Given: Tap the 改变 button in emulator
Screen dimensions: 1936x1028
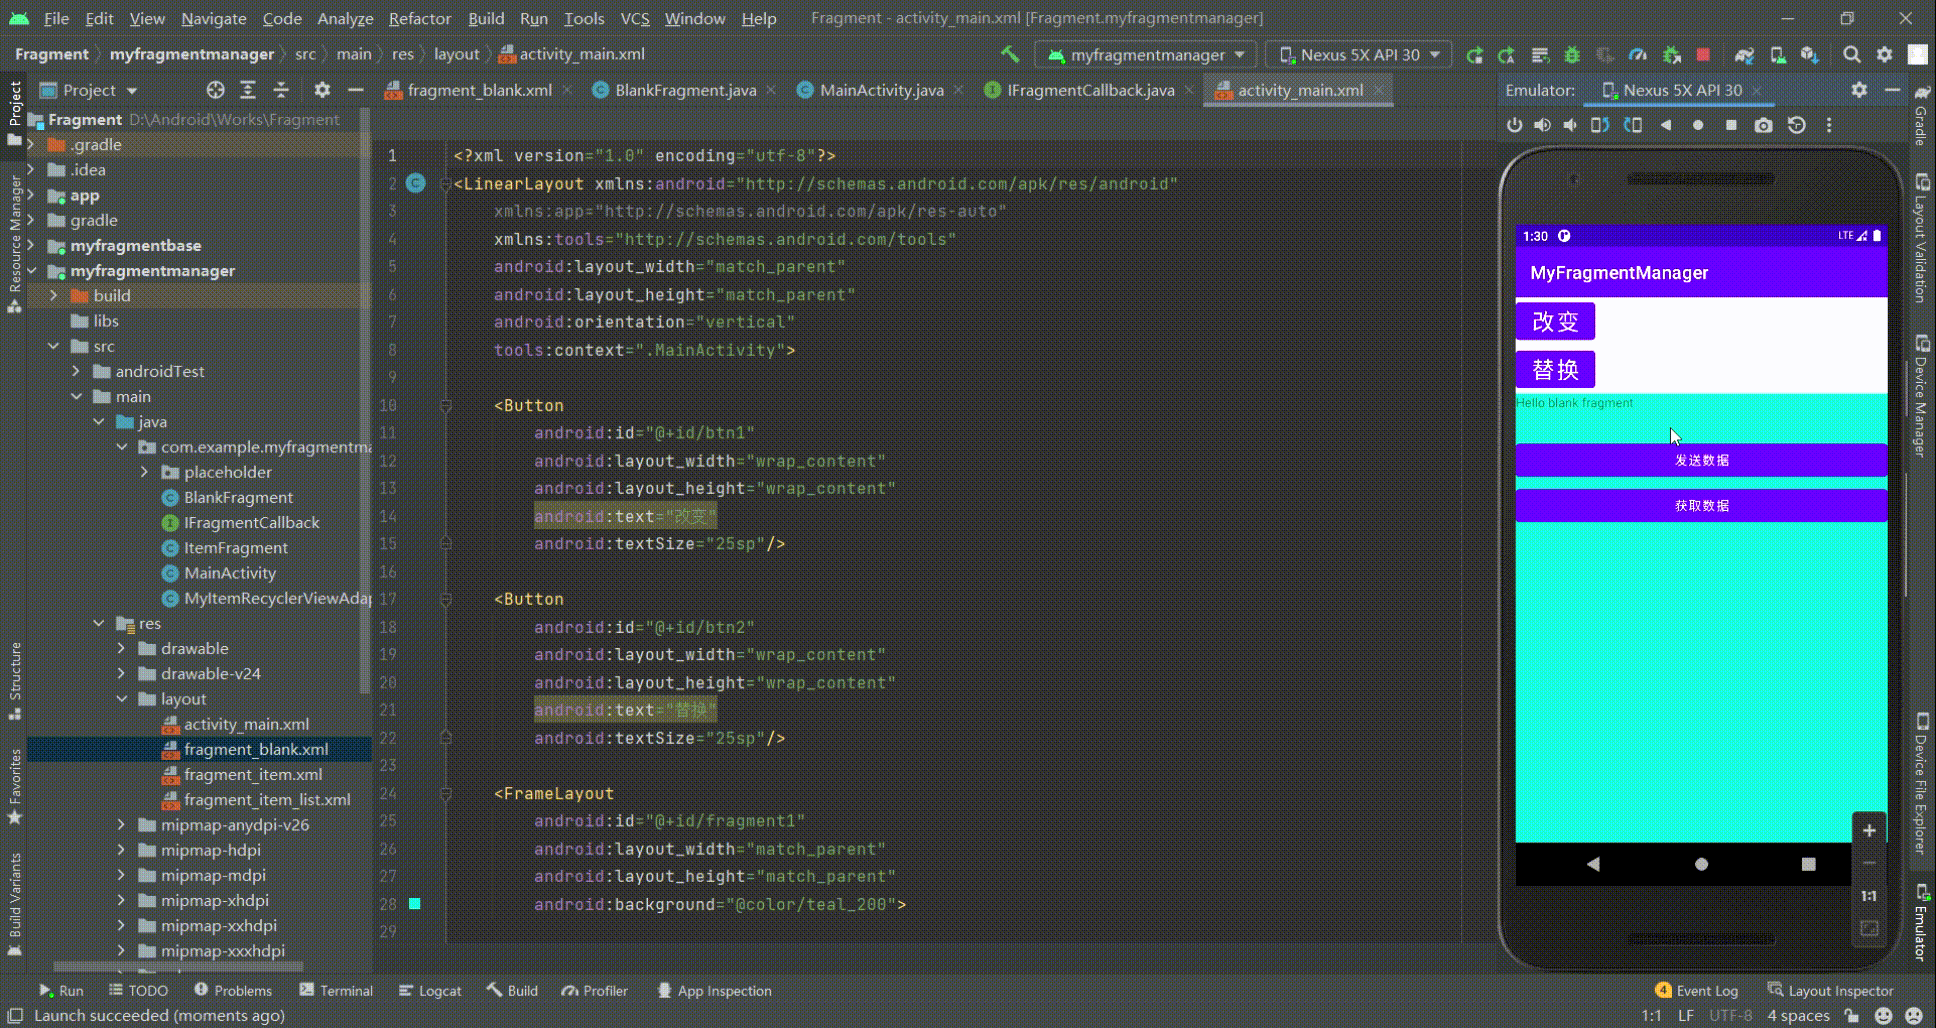Looking at the screenshot, I should 1555,321.
